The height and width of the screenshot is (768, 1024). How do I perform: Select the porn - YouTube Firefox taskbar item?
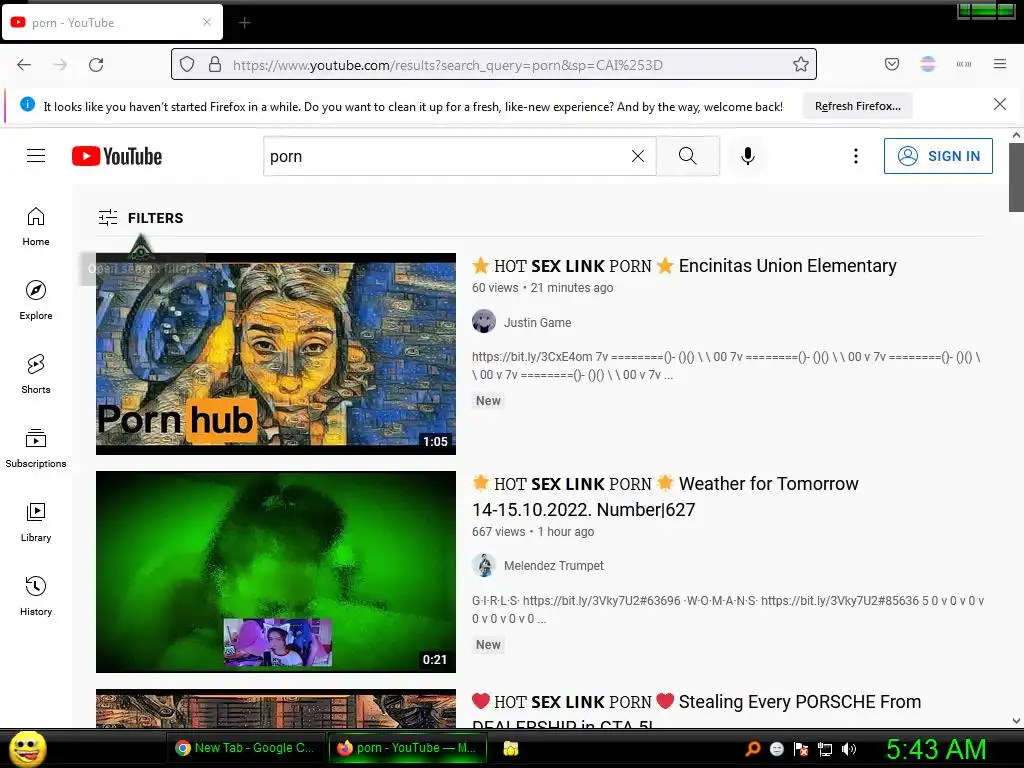(408, 748)
